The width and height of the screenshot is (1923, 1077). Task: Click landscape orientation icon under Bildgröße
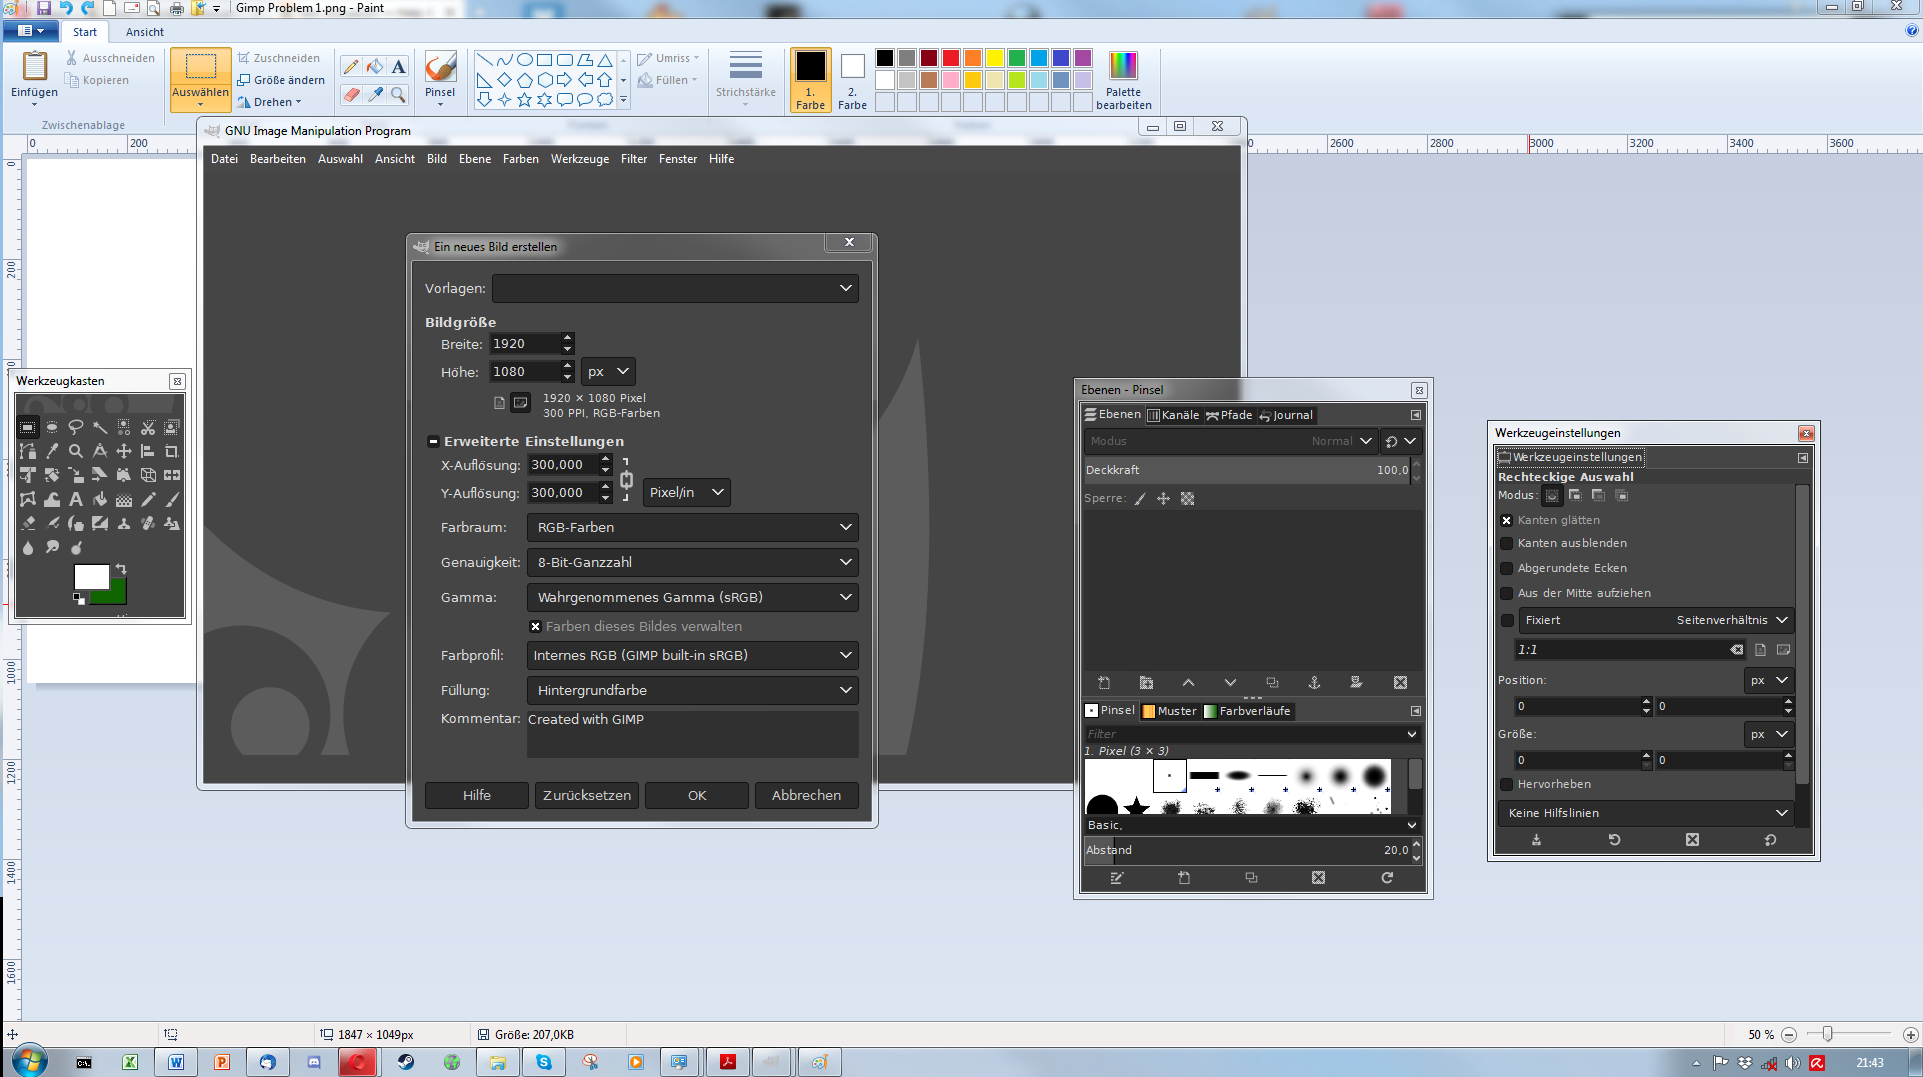[520, 403]
